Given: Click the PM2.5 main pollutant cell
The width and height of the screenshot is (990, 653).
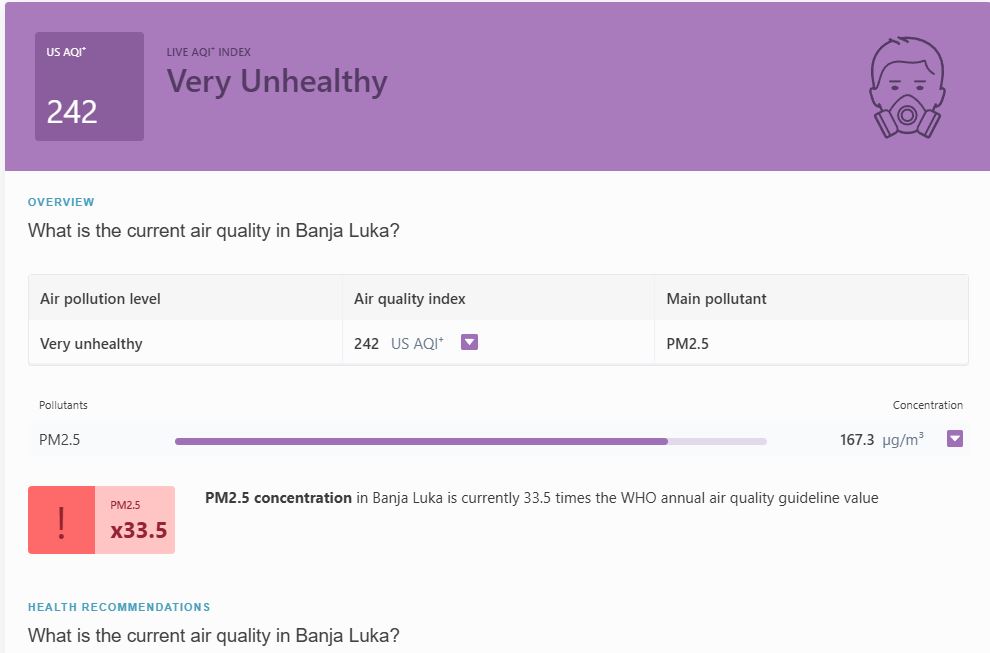Looking at the screenshot, I should (688, 344).
